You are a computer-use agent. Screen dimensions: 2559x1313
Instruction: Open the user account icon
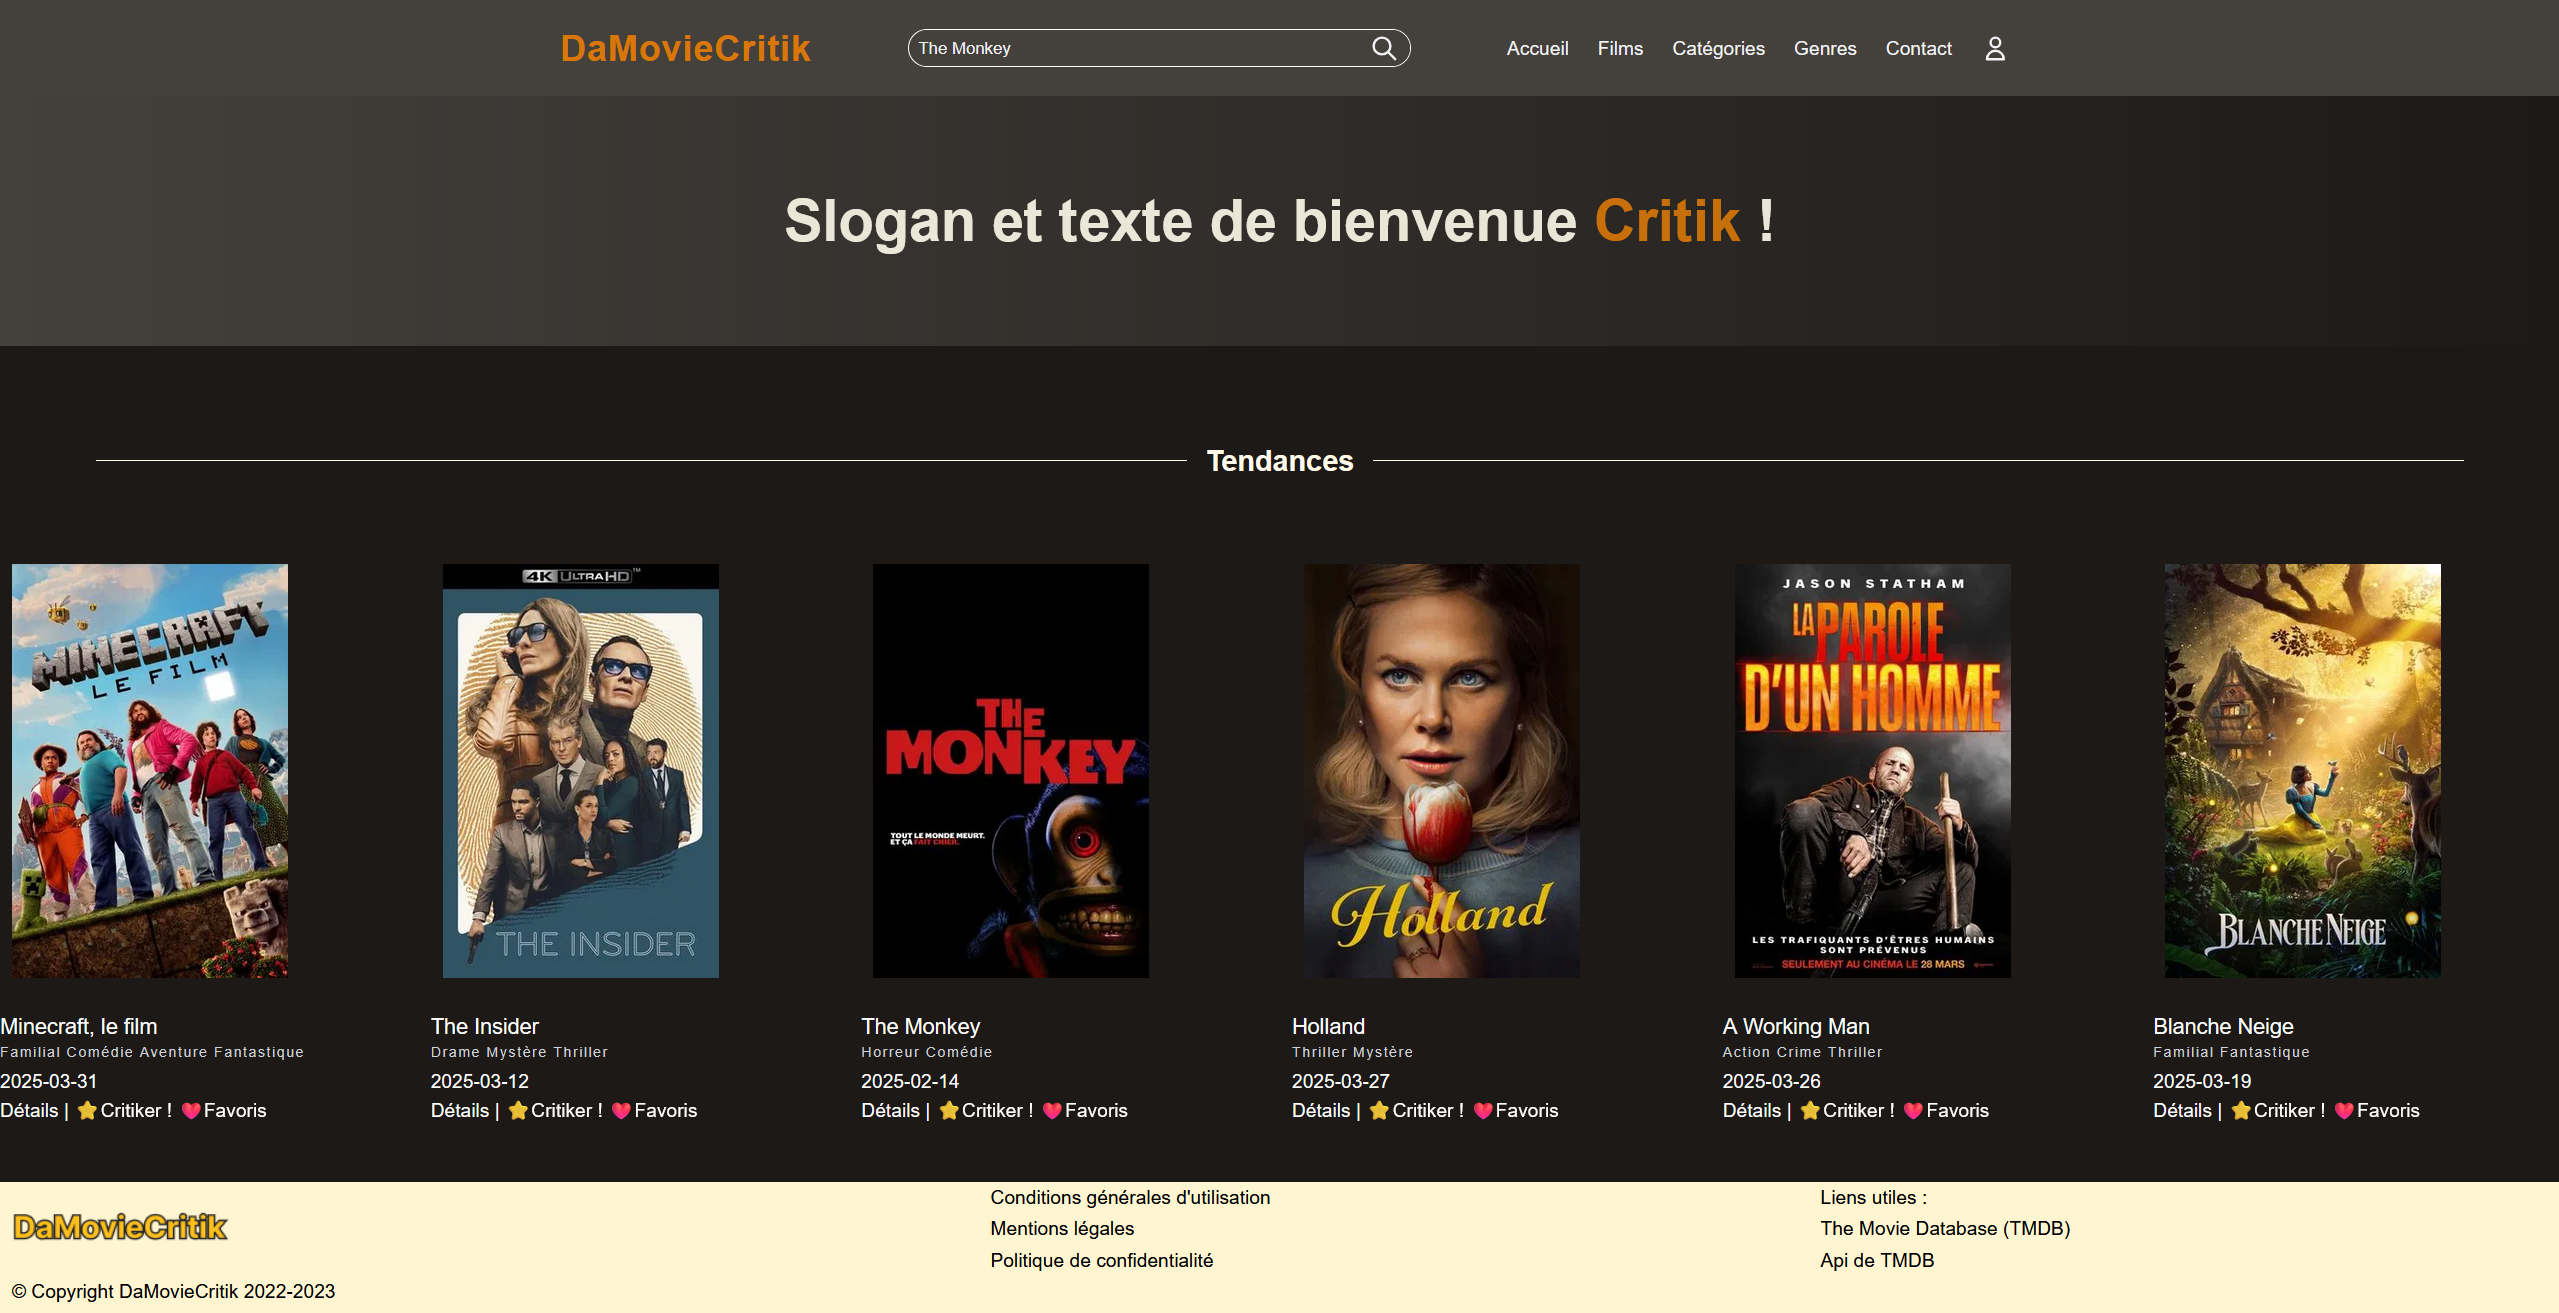coord(1994,48)
